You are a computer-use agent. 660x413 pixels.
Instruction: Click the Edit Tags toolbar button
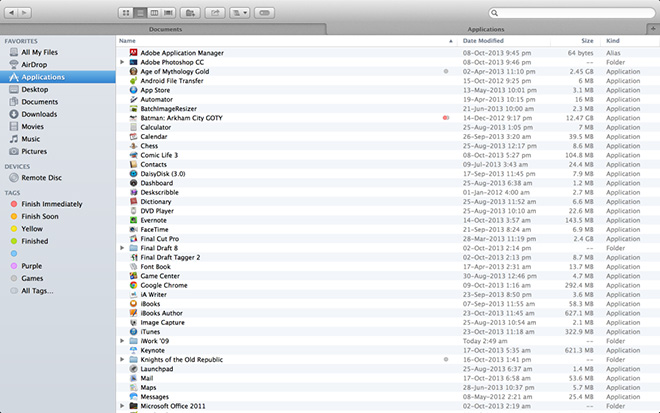tap(264, 13)
